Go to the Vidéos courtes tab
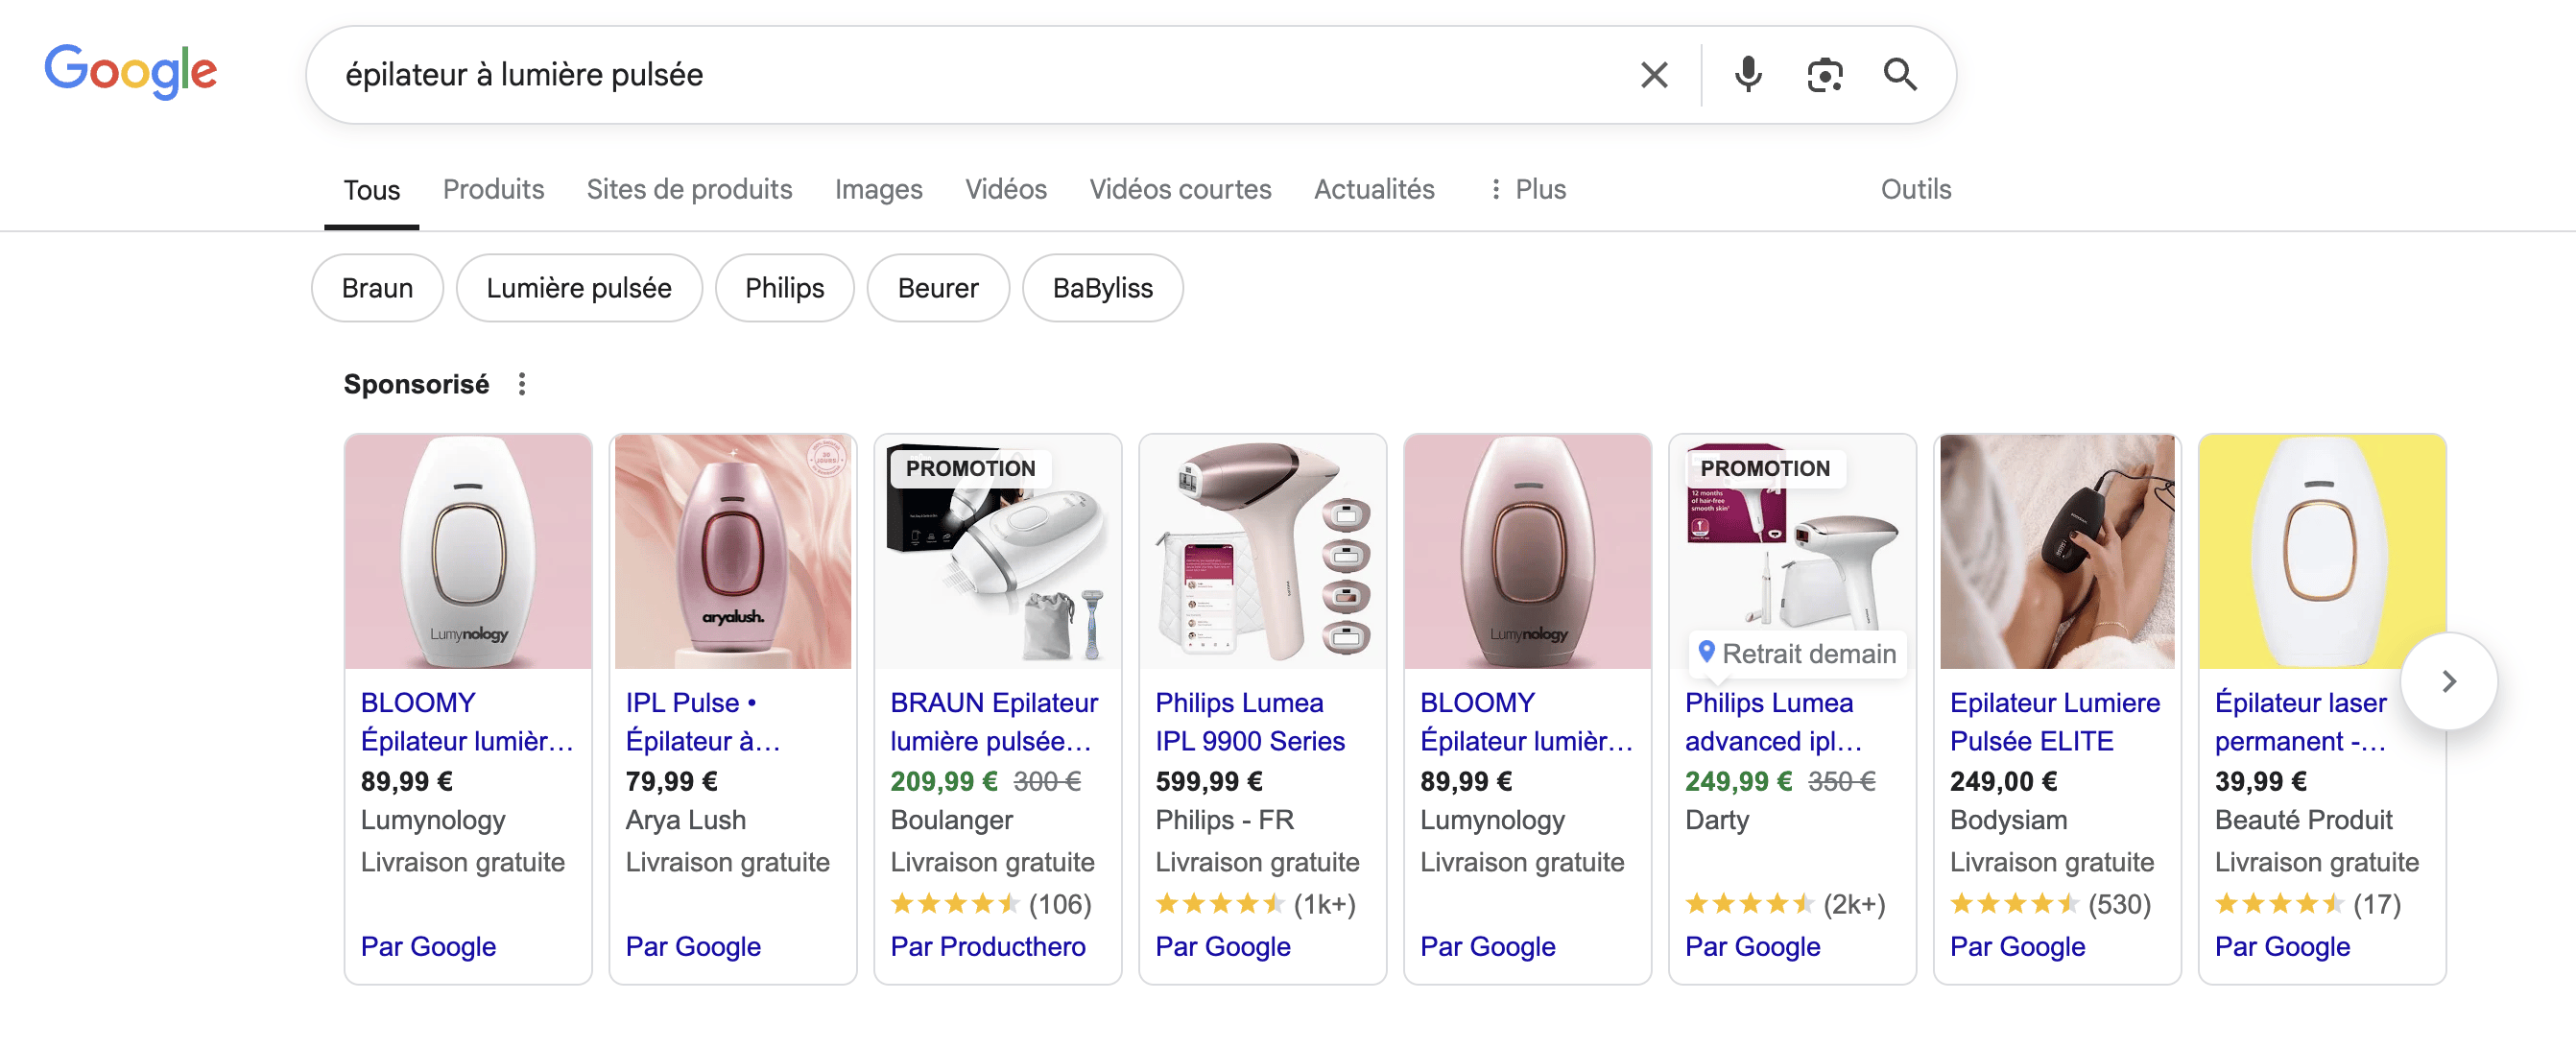Viewport: 2576px width, 1048px height. tap(1180, 189)
